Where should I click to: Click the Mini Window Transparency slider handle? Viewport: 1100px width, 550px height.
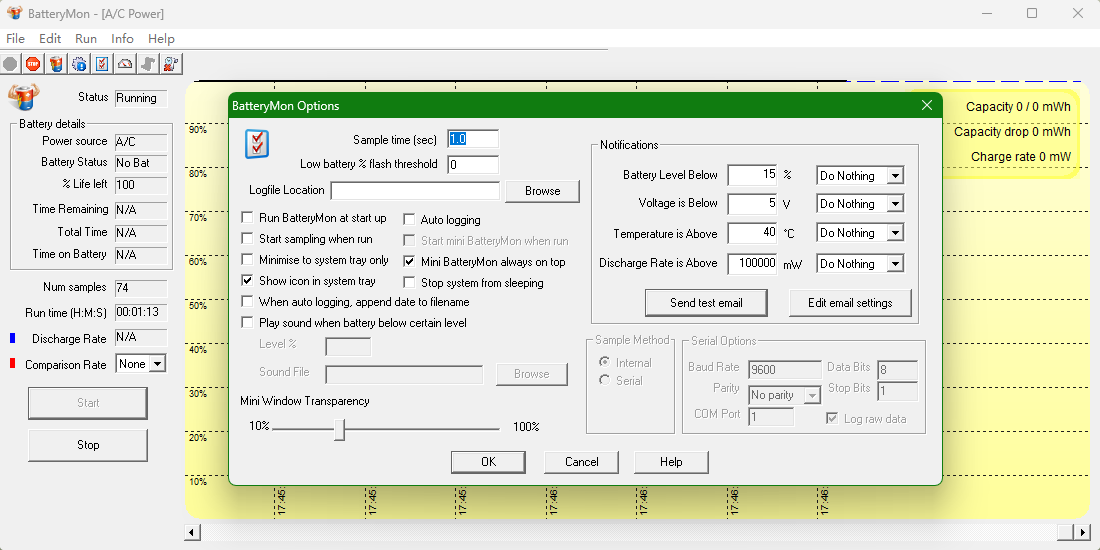340,428
